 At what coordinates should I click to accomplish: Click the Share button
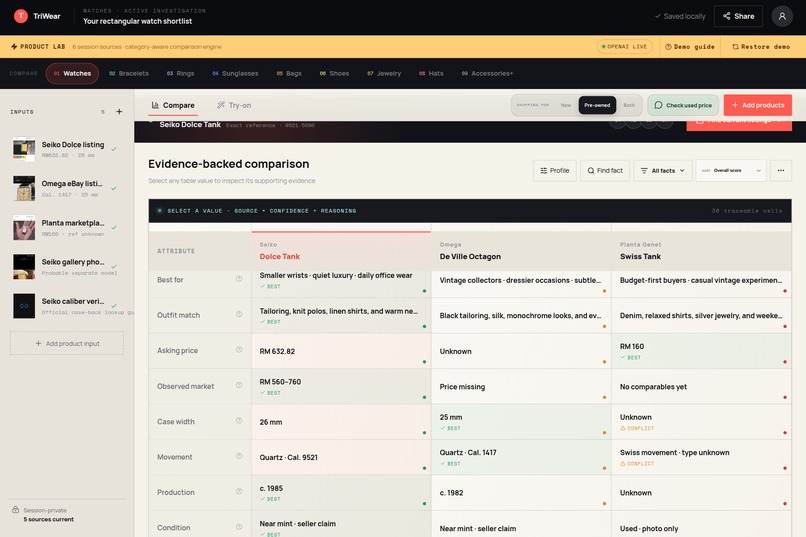point(738,16)
